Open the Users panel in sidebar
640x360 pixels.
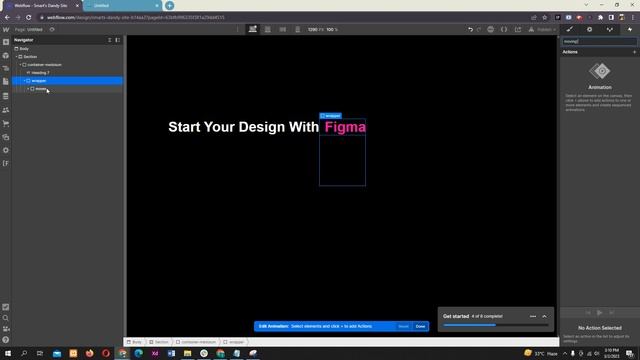(x=6, y=110)
